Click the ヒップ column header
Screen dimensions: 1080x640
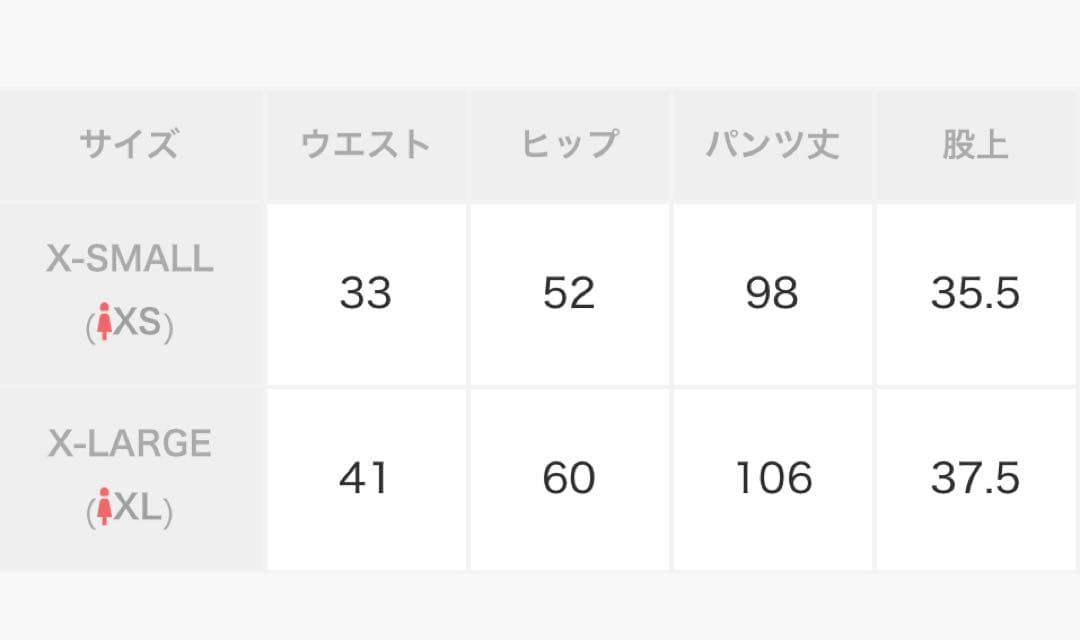coord(569,146)
